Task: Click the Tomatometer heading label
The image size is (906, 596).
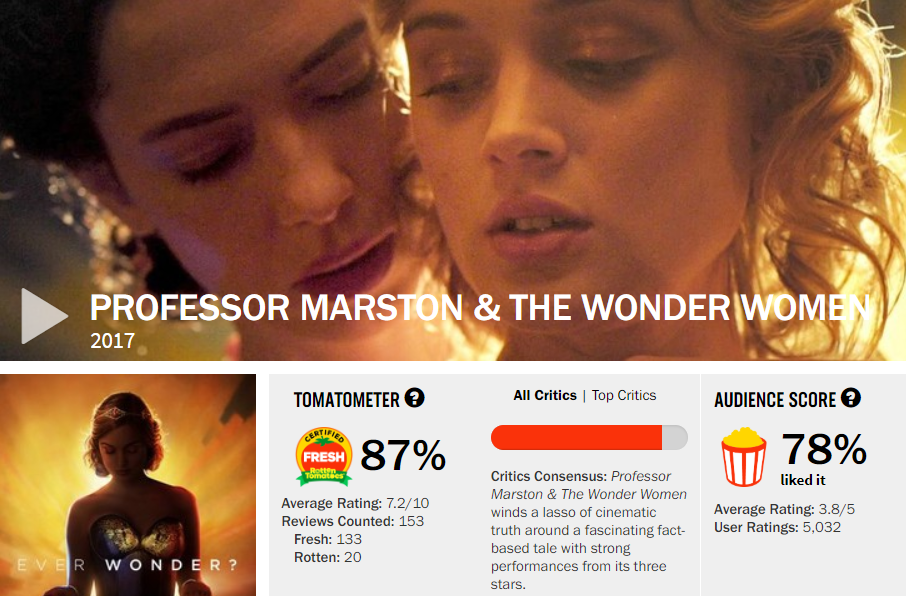Action: pyautogui.click(x=347, y=399)
